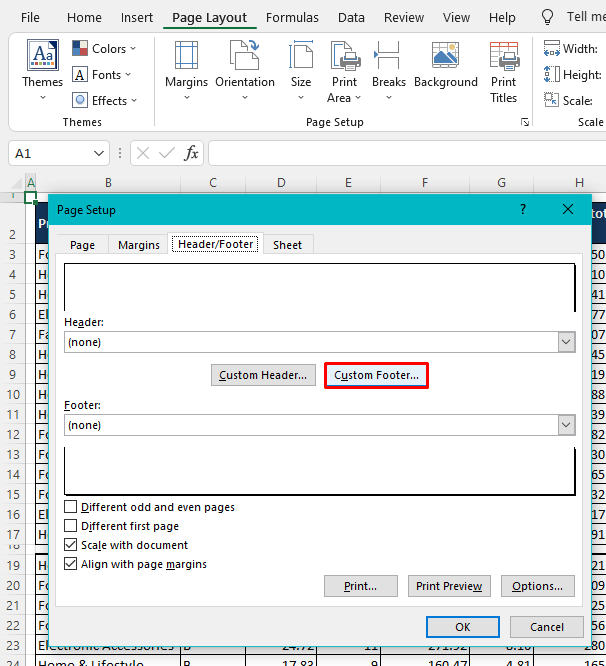Expand the Margins dropdown arrow
The width and height of the screenshot is (606, 666).
tap(186, 98)
